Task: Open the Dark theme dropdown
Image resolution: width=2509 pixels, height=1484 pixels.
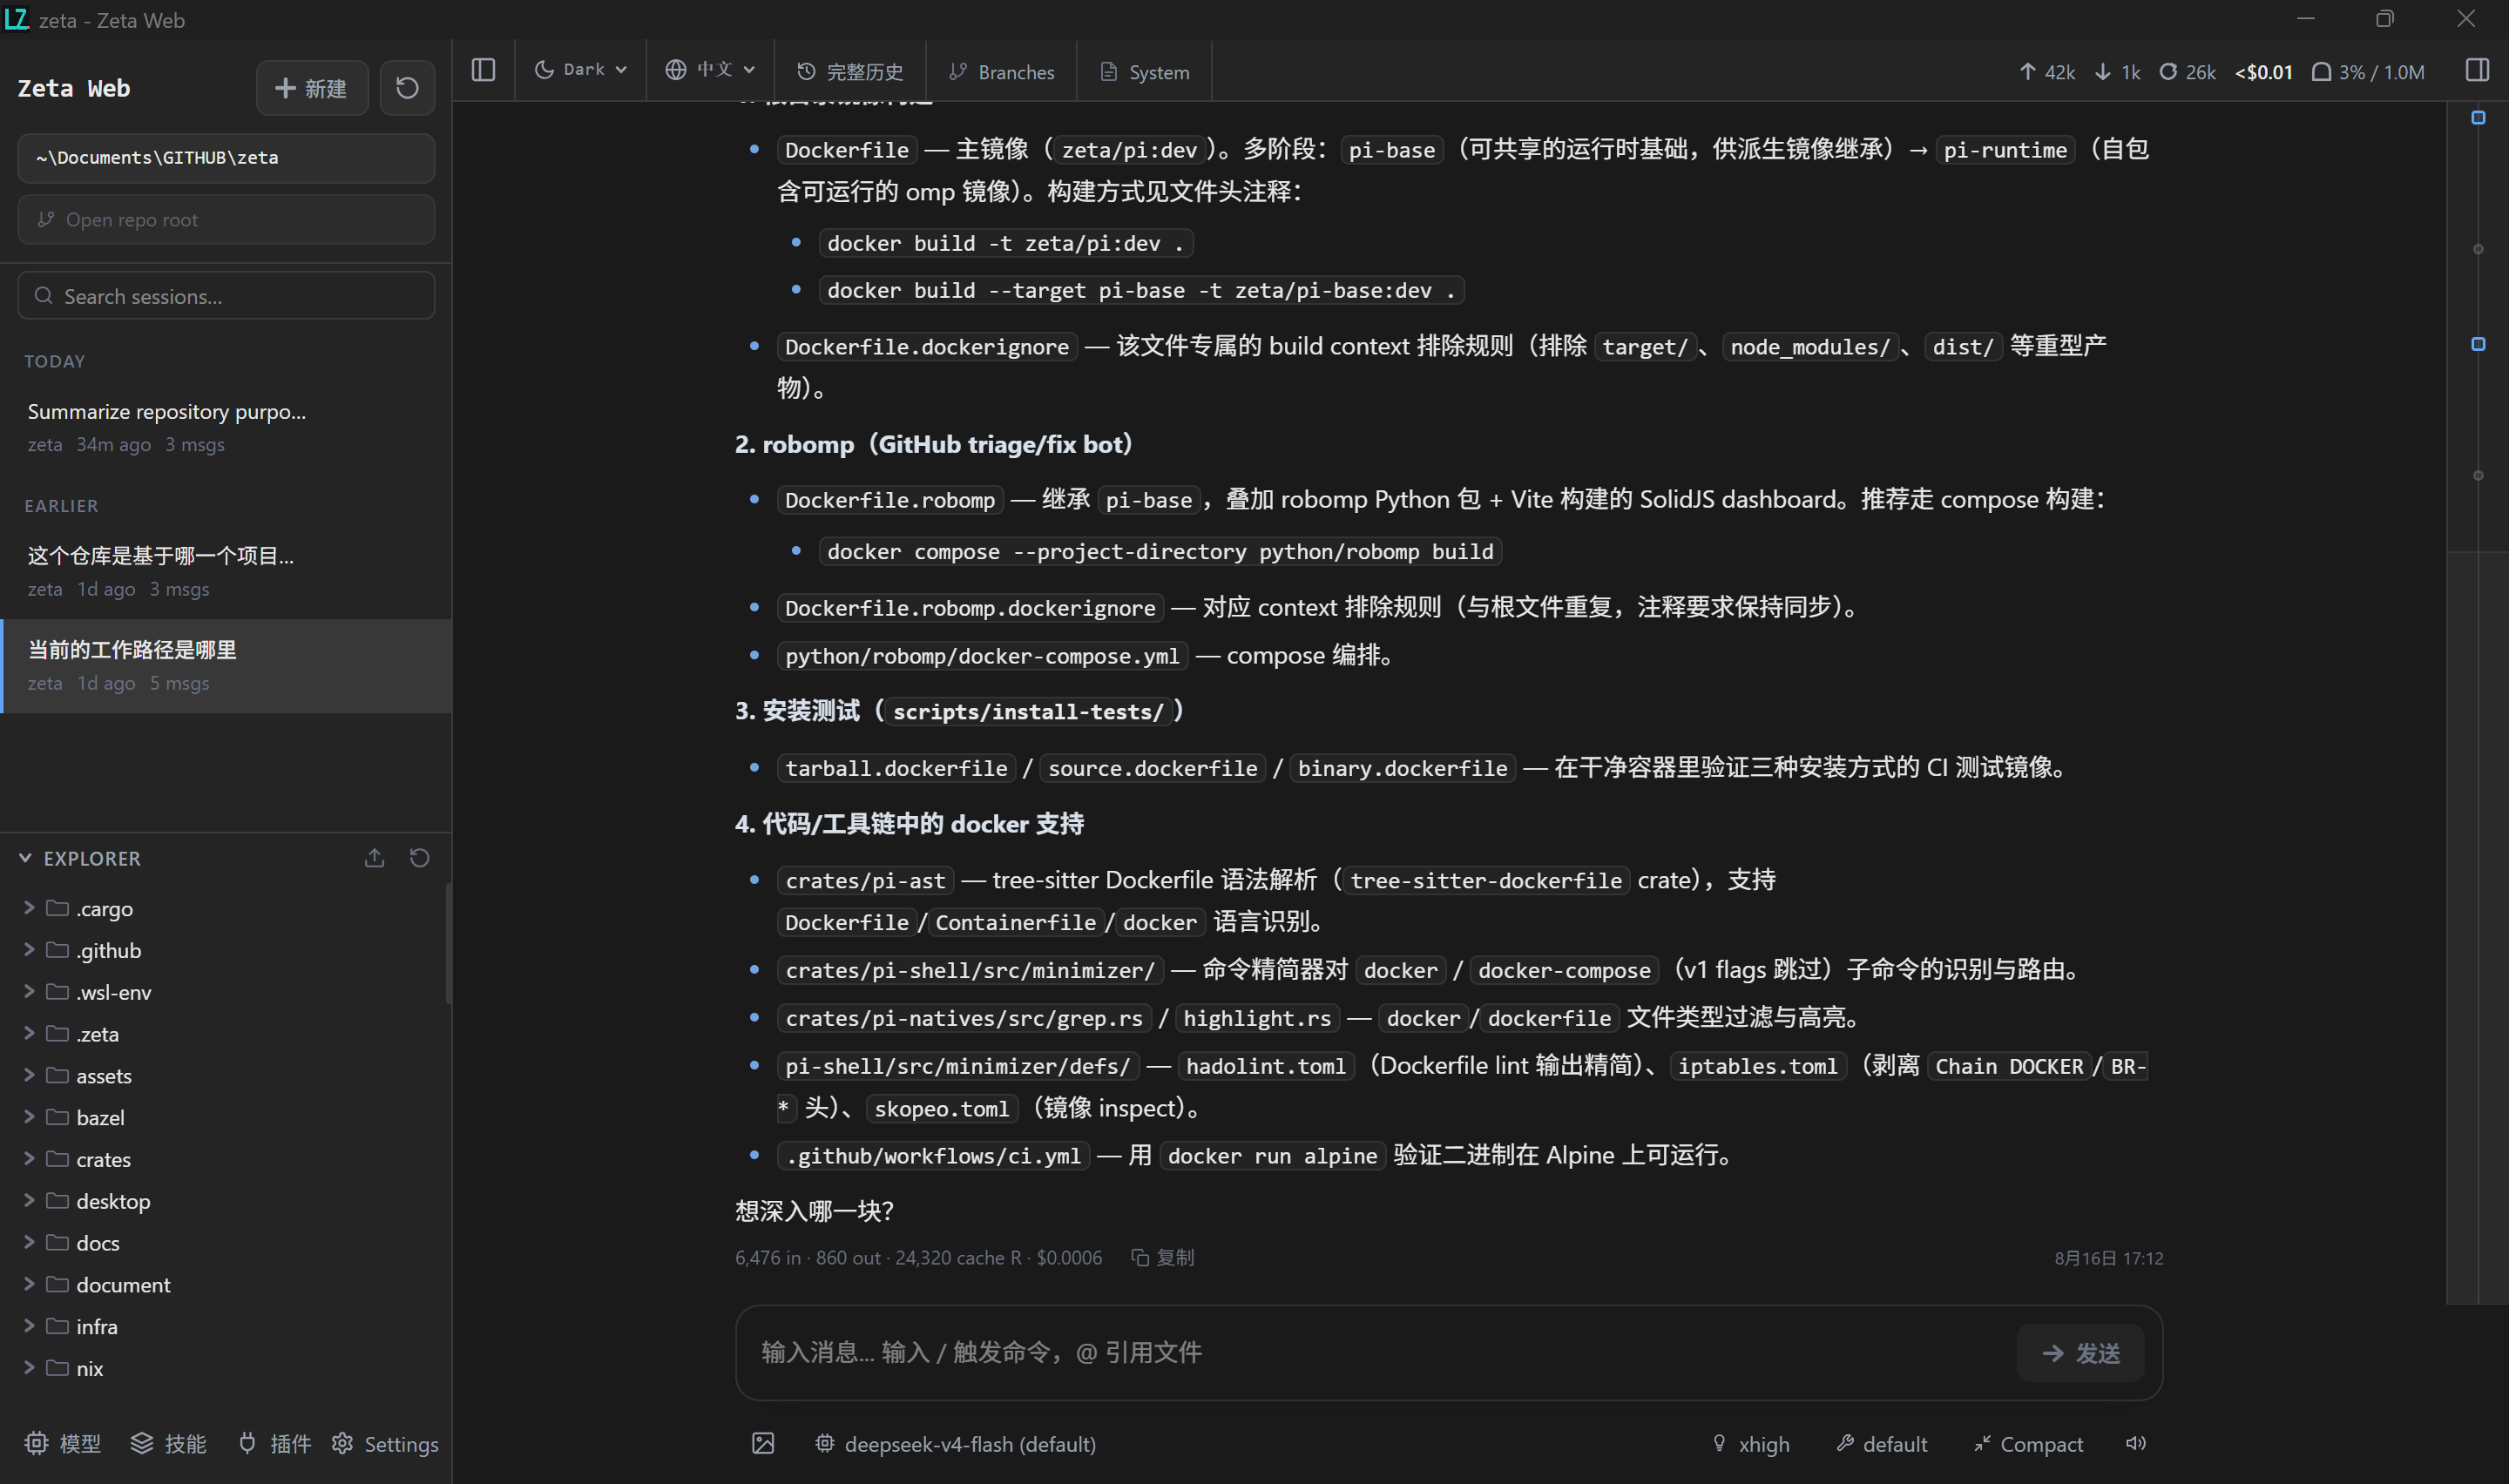Action: click(x=581, y=69)
